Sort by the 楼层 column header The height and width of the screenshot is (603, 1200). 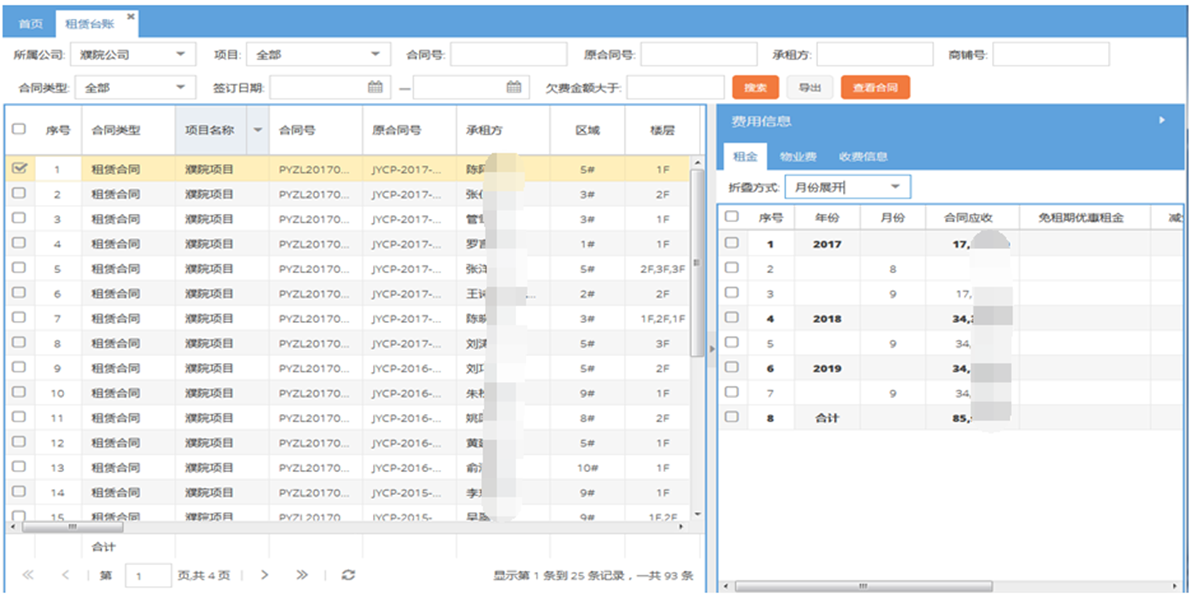click(662, 130)
